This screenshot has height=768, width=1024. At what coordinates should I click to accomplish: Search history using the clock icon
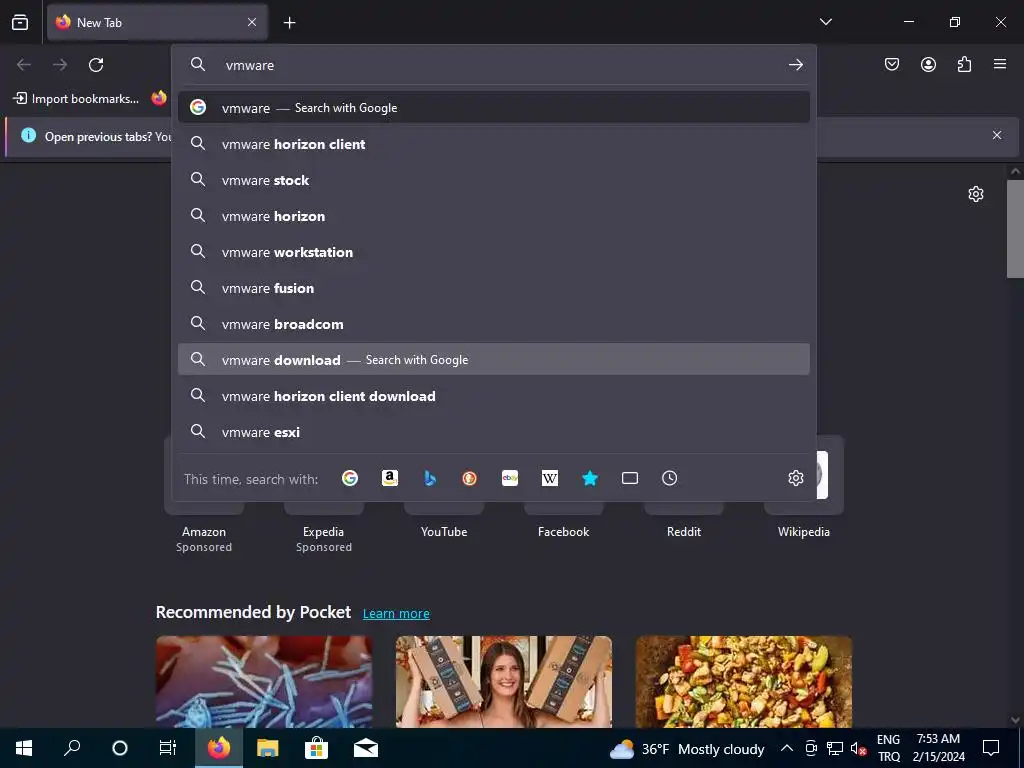click(669, 478)
